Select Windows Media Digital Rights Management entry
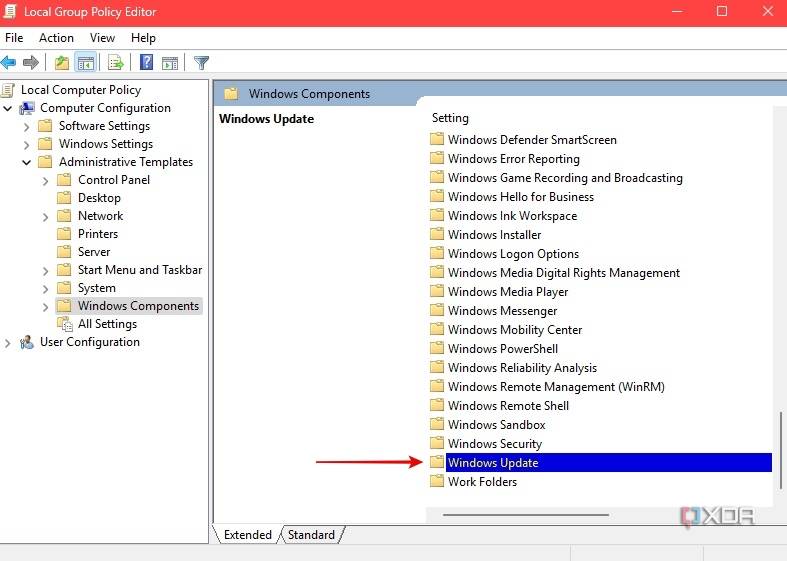 [x=563, y=272]
